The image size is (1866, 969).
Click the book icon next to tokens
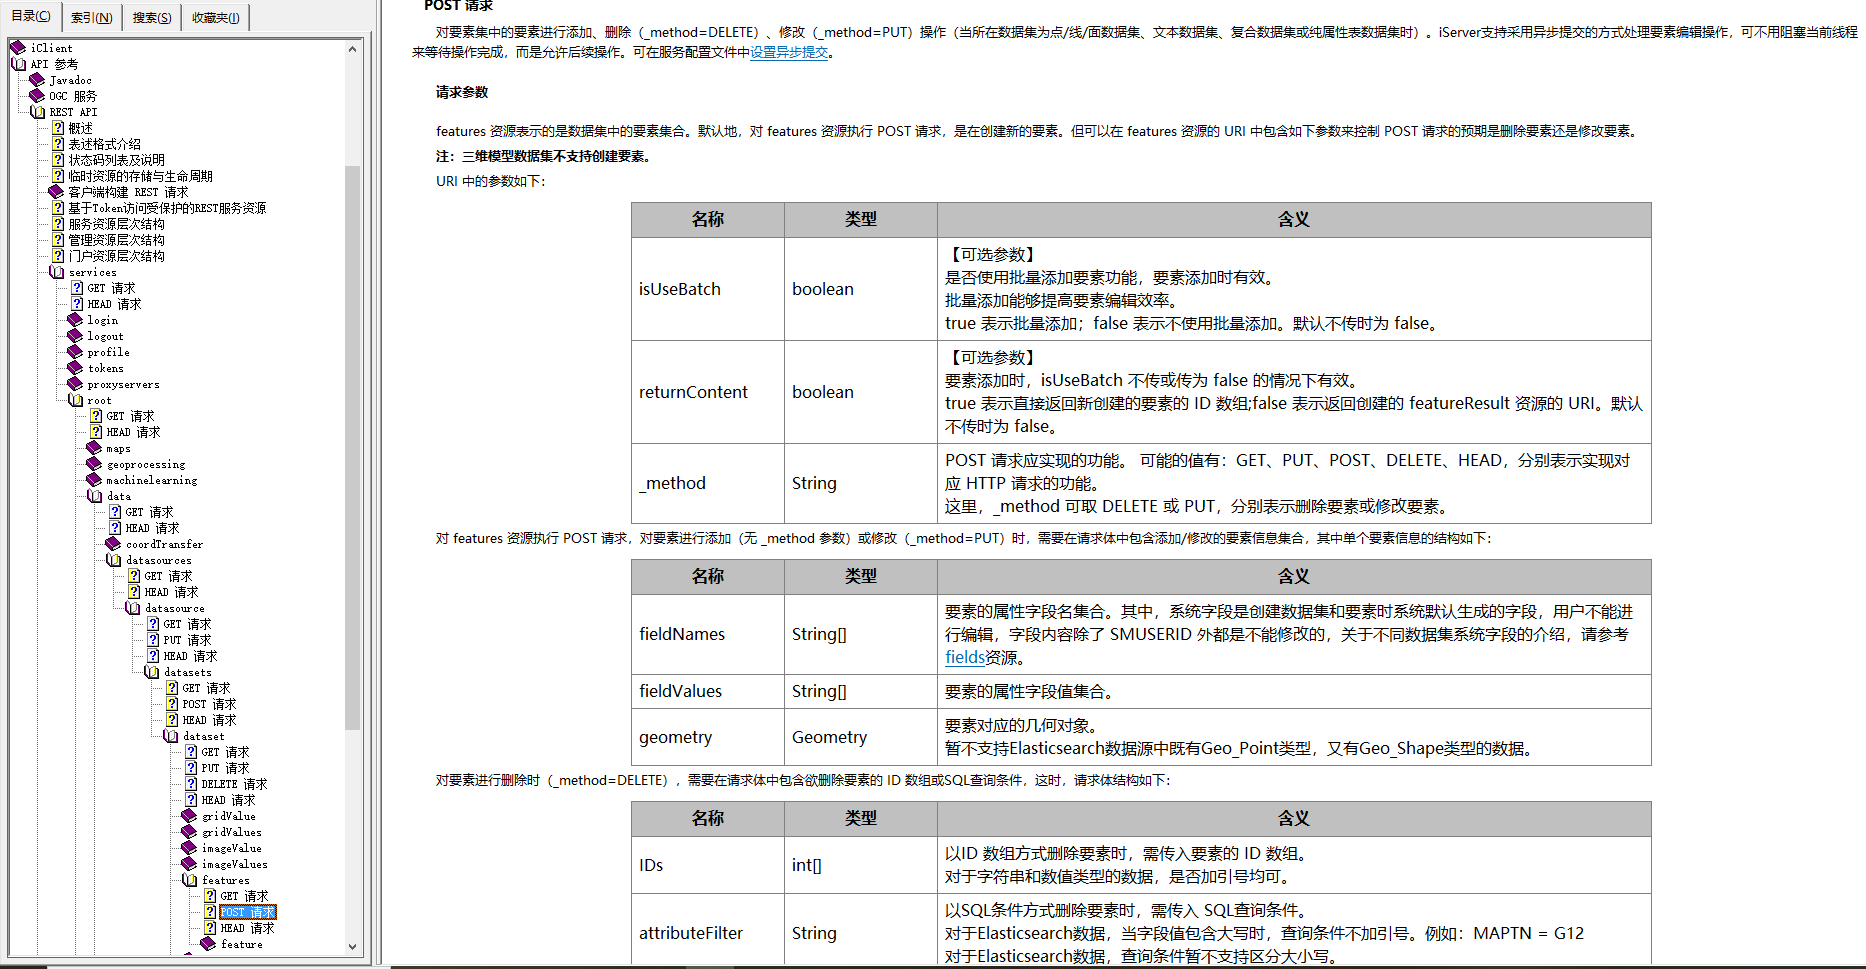[75, 368]
